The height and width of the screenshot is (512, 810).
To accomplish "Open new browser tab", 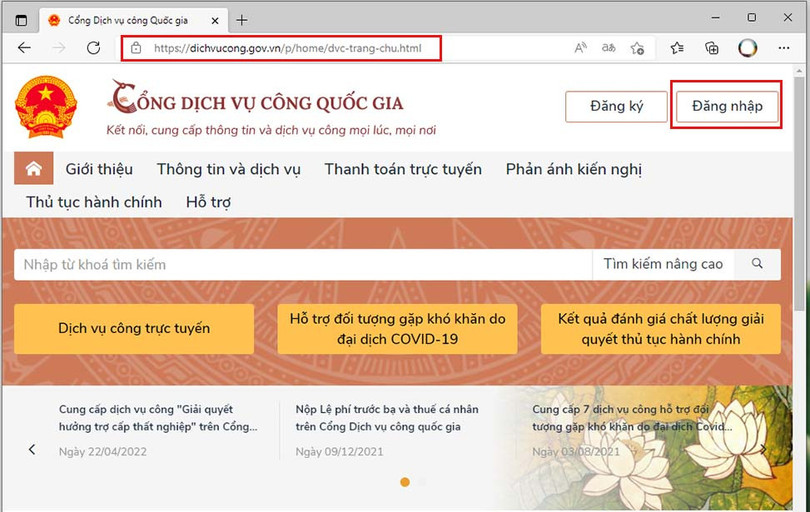I will [242, 20].
